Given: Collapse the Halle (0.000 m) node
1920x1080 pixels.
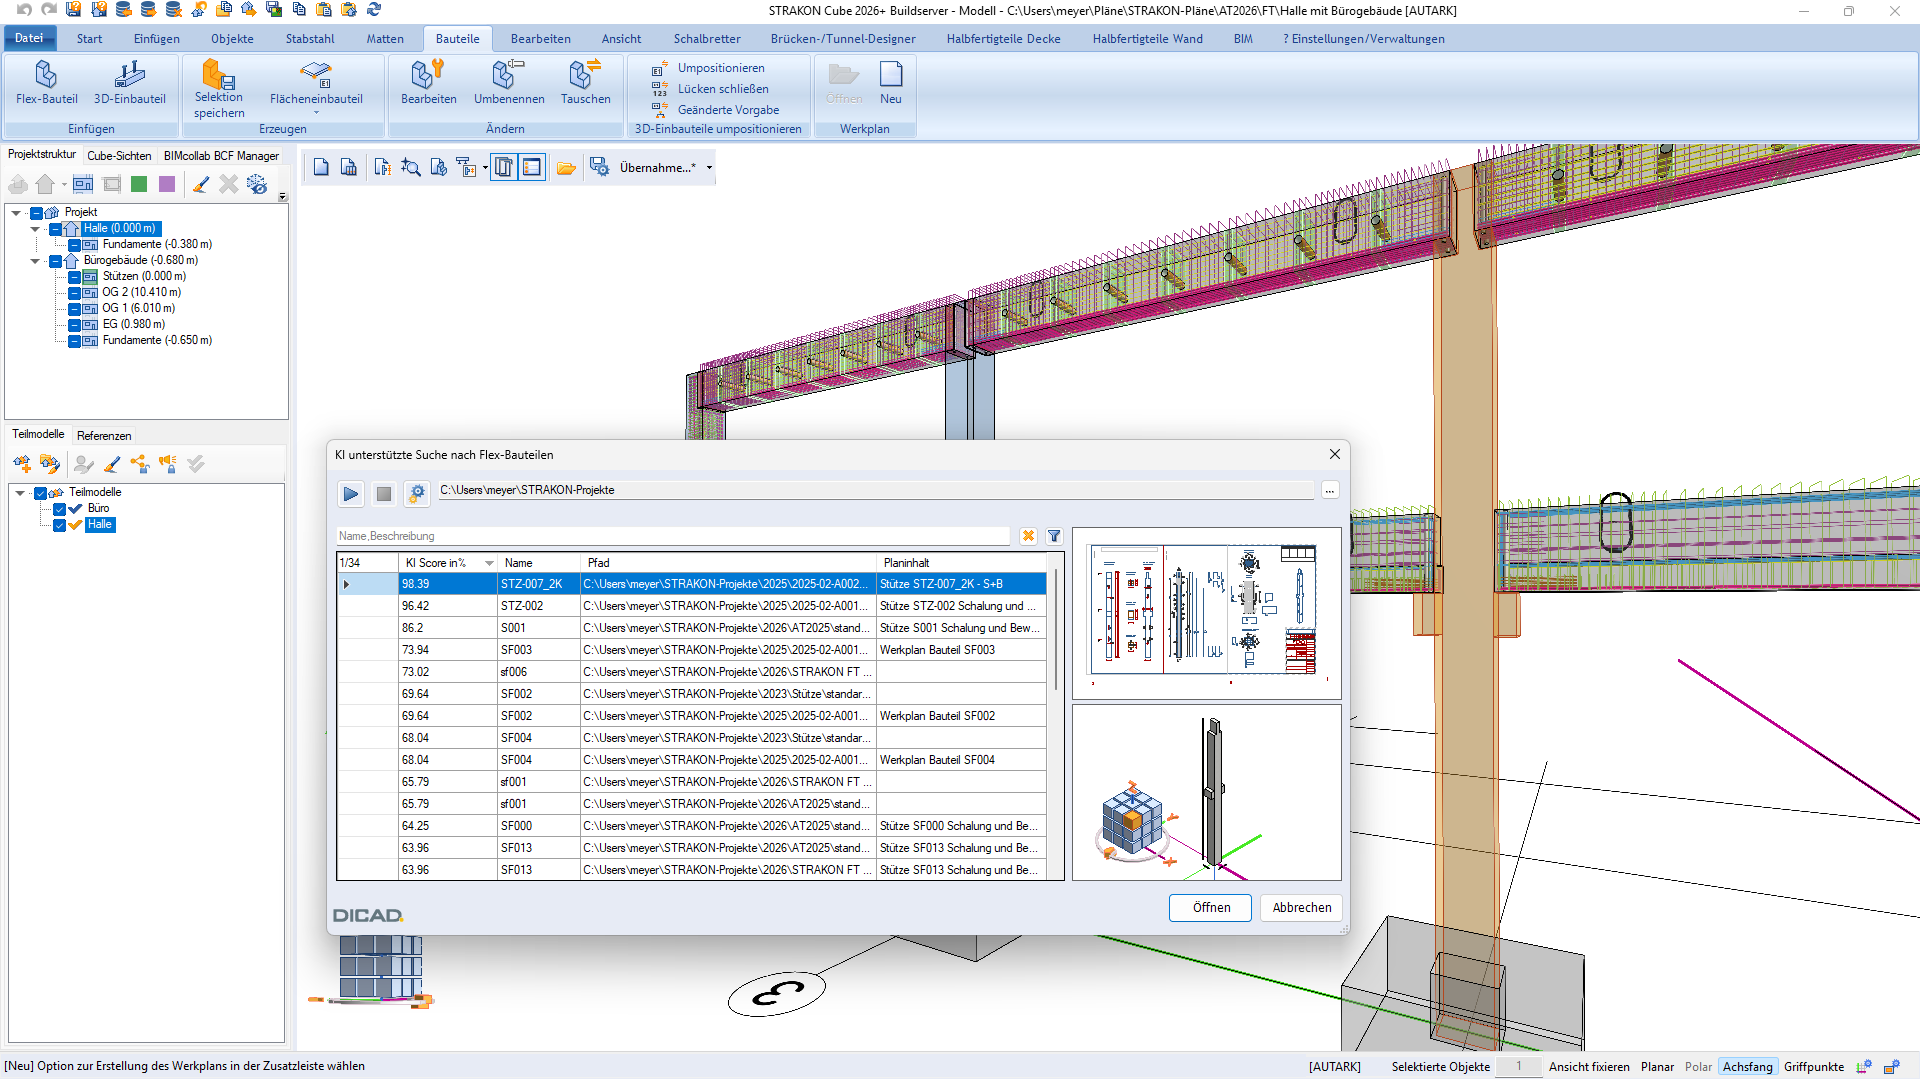Looking at the screenshot, I should [35, 229].
